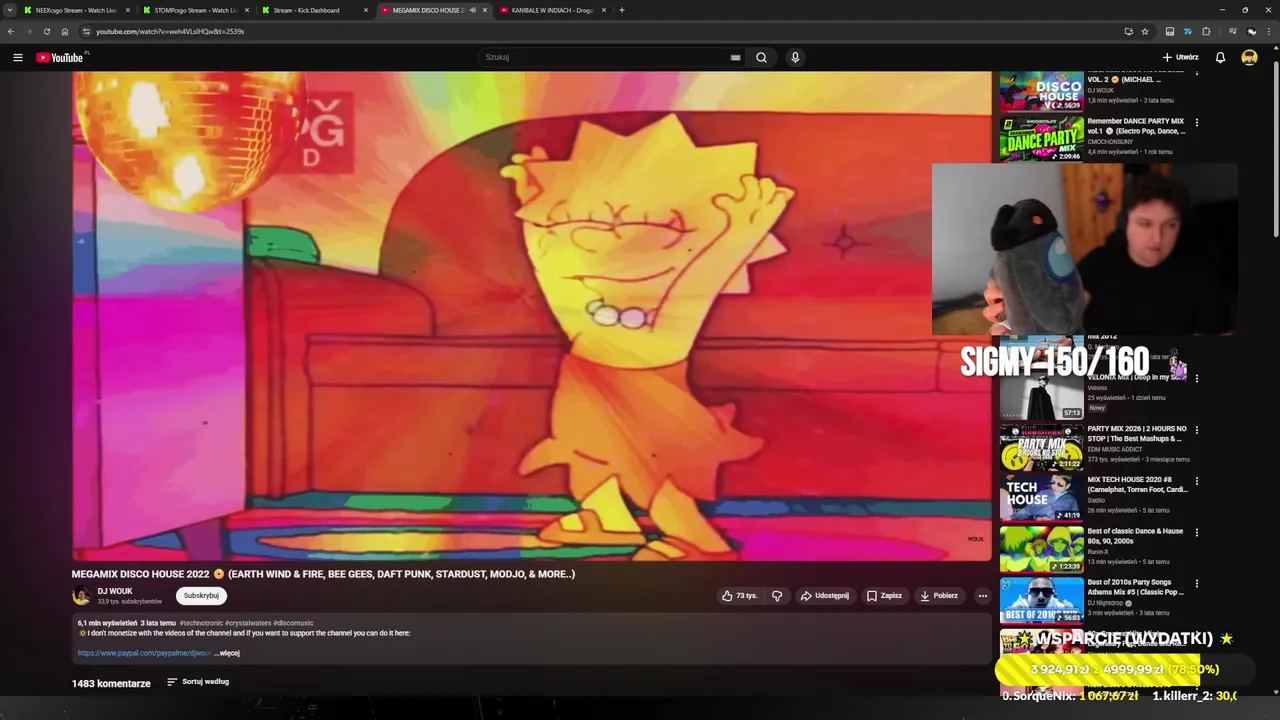Open the DISCO HOUSE VOL. 2 thumbnail
This screenshot has height=720, width=1280.
(x=1042, y=91)
